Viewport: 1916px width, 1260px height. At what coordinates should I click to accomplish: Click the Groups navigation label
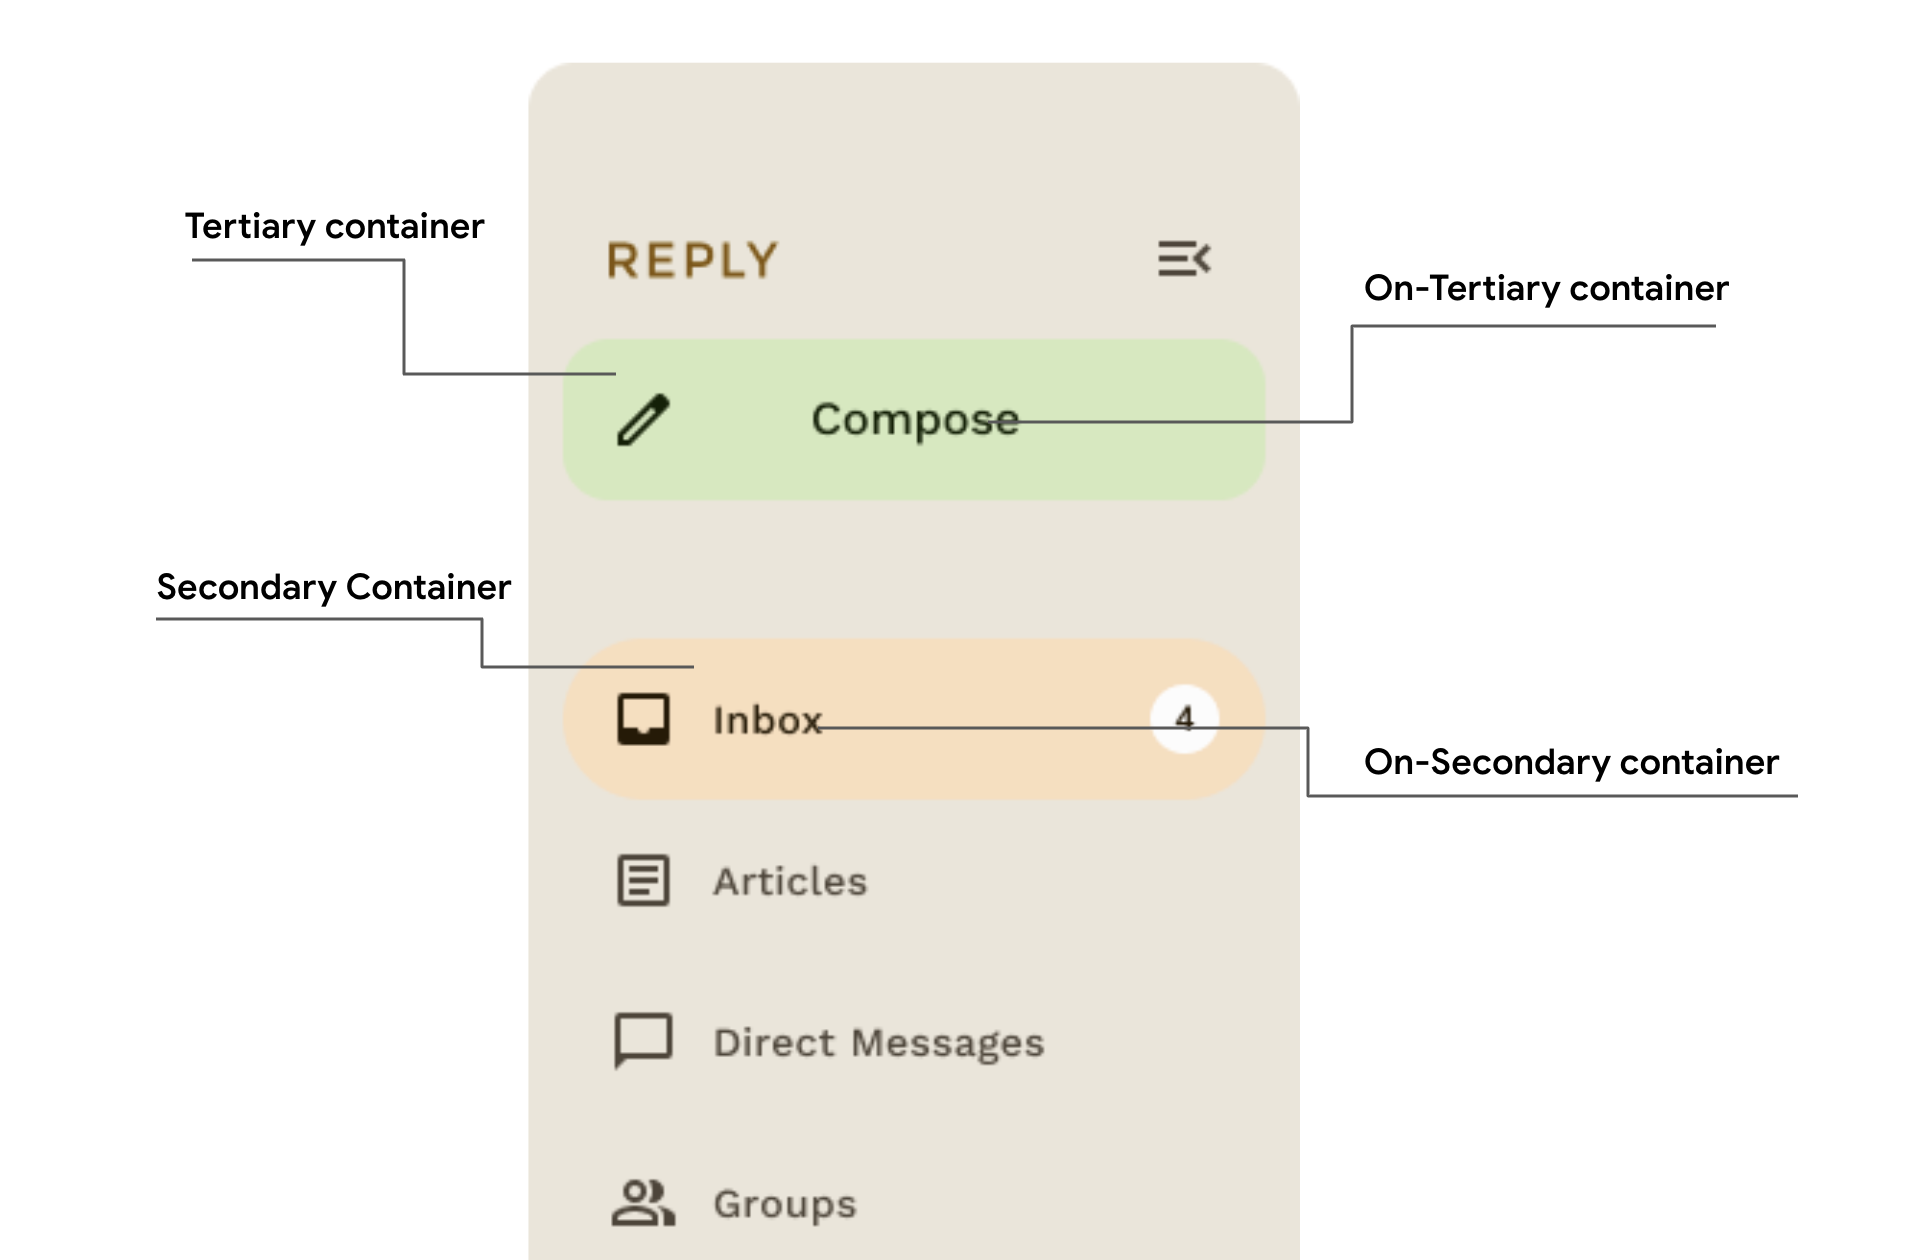[x=783, y=1203]
